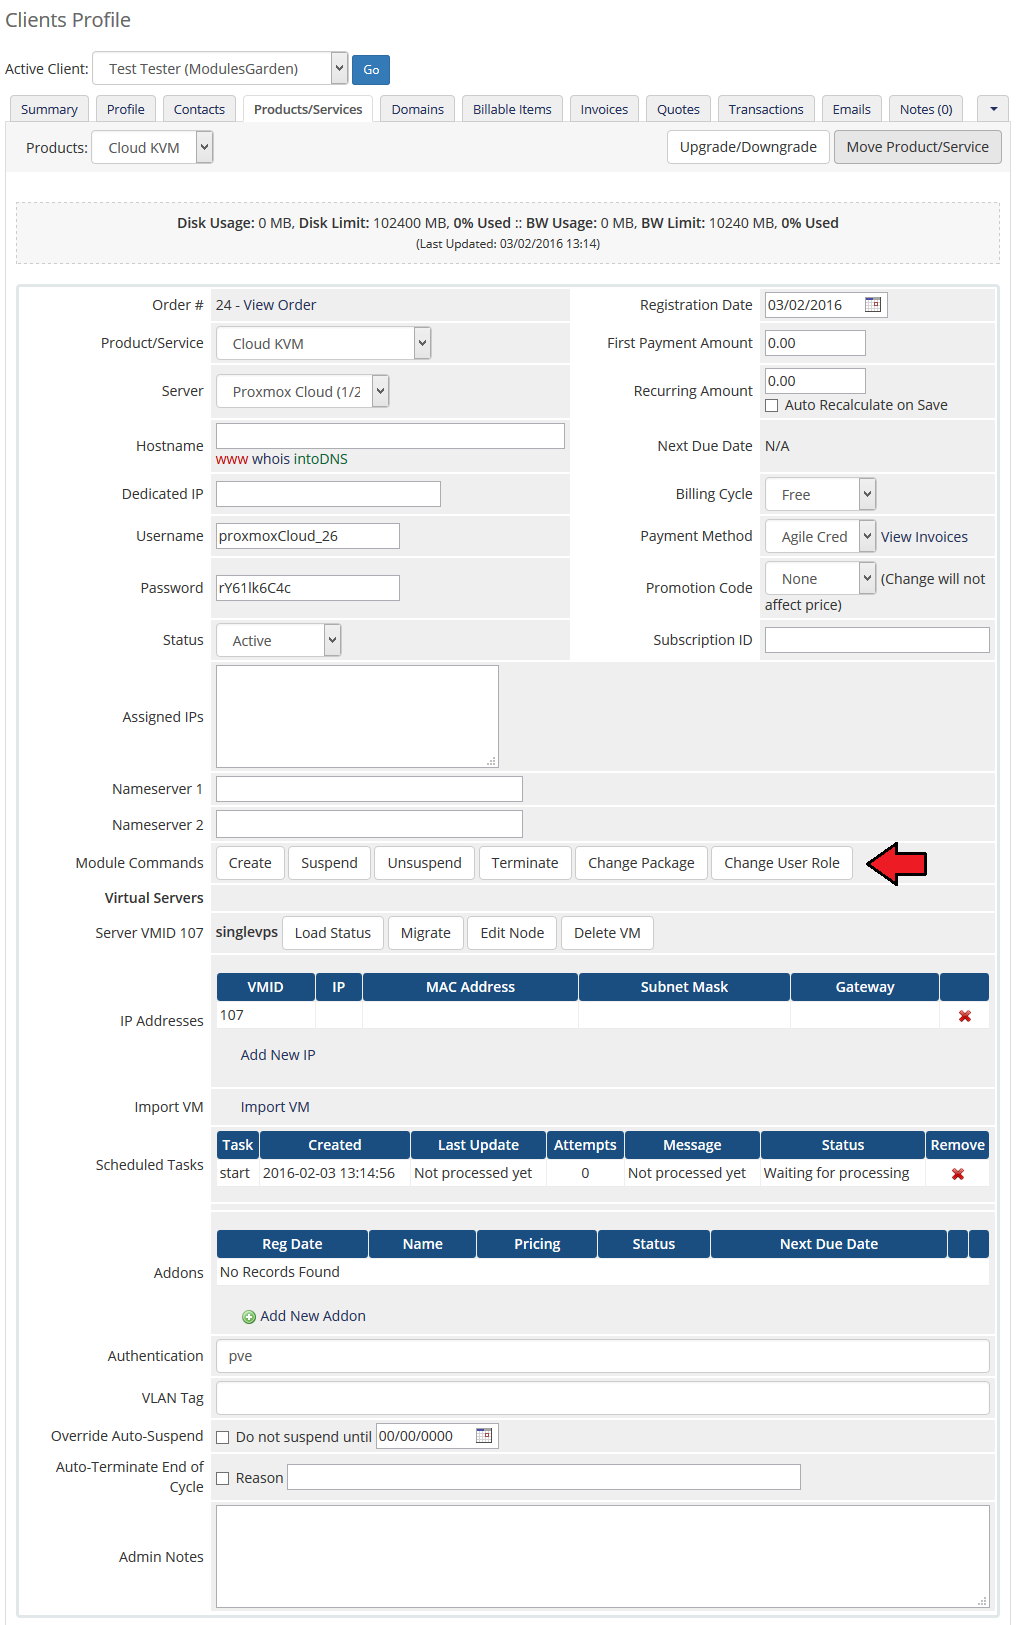Focus the VLAN Tag field

(x=603, y=1398)
